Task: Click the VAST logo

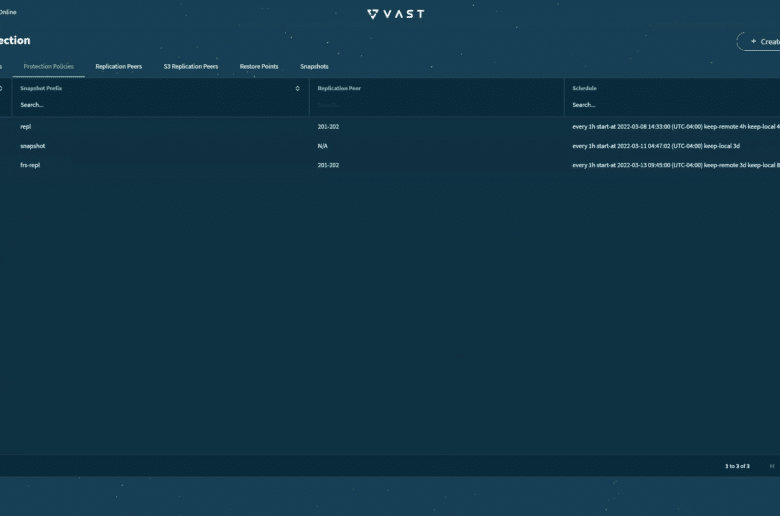Action: coord(395,14)
